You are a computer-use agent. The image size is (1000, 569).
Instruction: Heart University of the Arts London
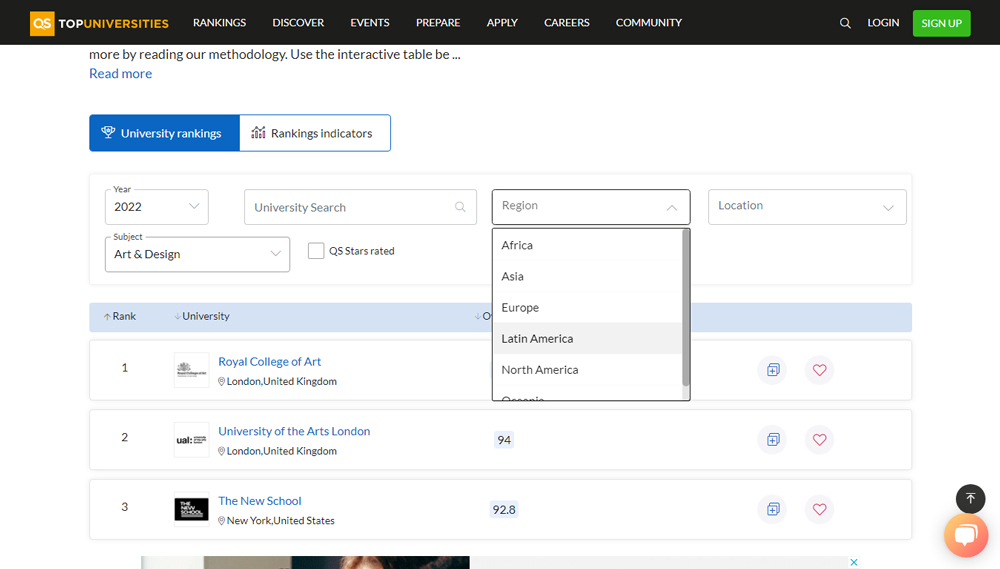pyautogui.click(x=820, y=440)
